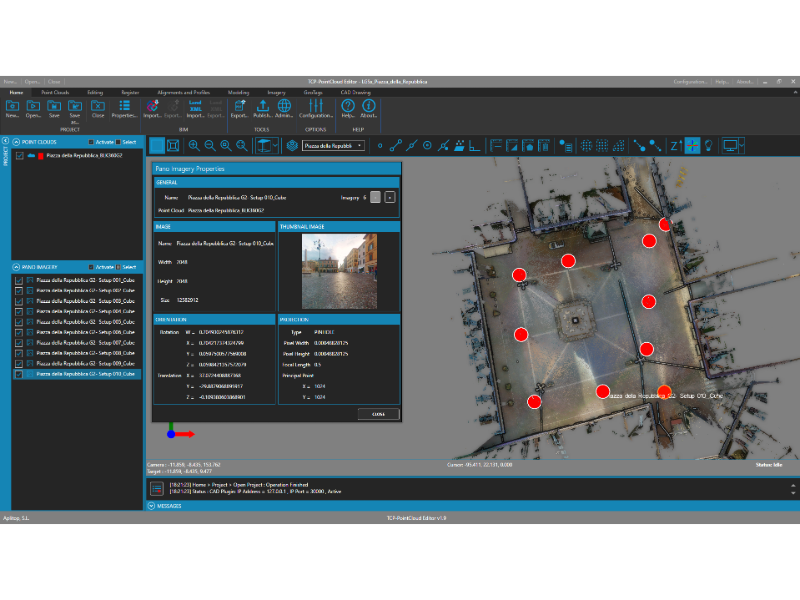Switch to the Point Clouds tab
The image size is (800, 600).
click(55, 92)
